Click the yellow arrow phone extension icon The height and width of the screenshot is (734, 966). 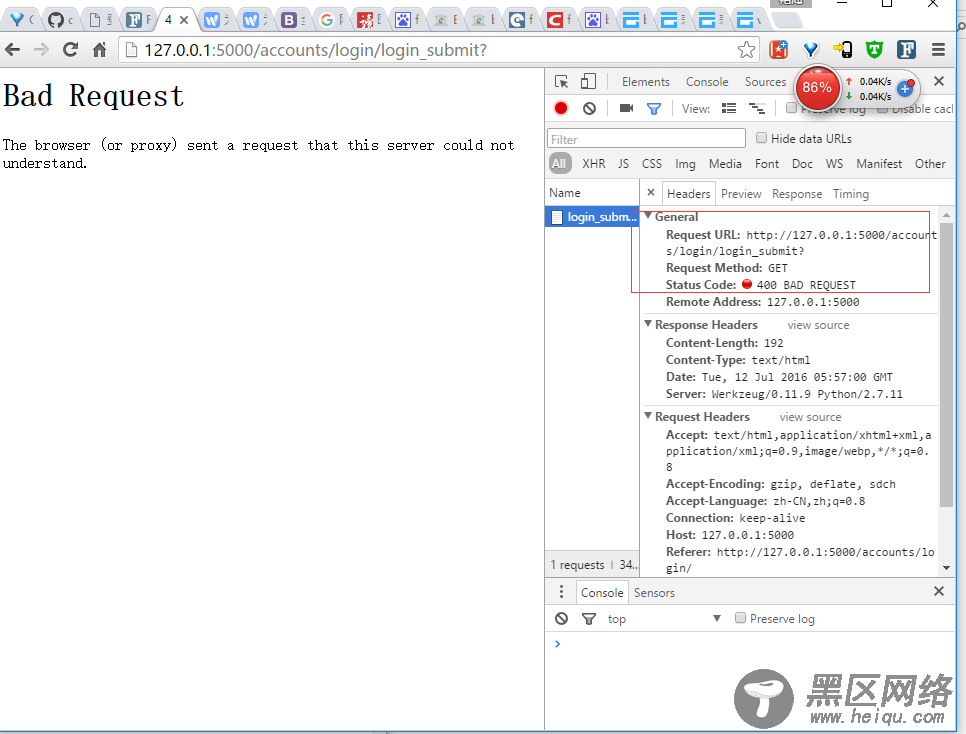(842, 49)
